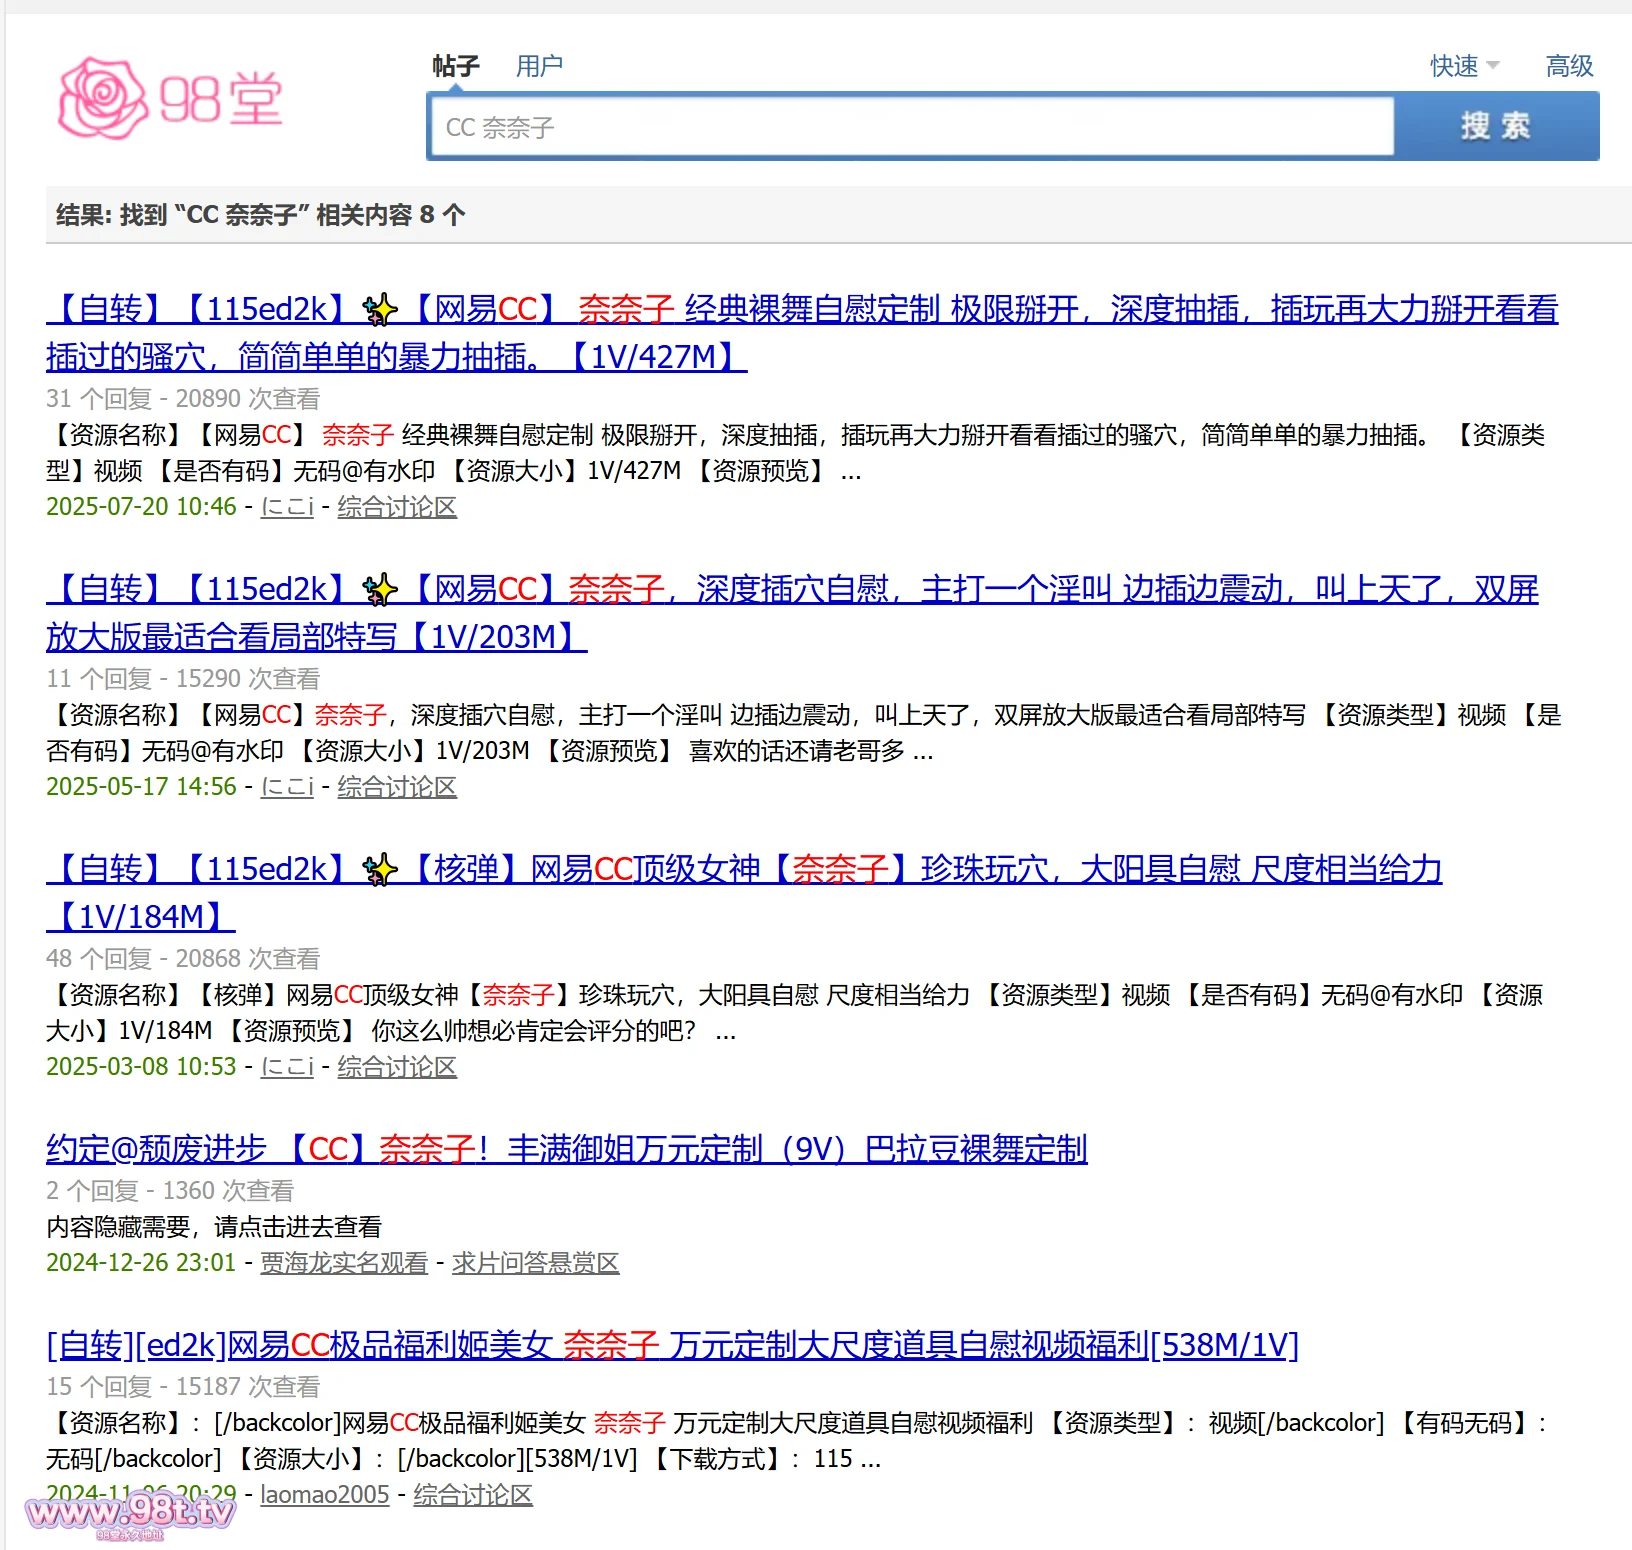Go to the 求片问答悬赏区 forum
This screenshot has width=1632, height=1550.
click(x=535, y=1263)
